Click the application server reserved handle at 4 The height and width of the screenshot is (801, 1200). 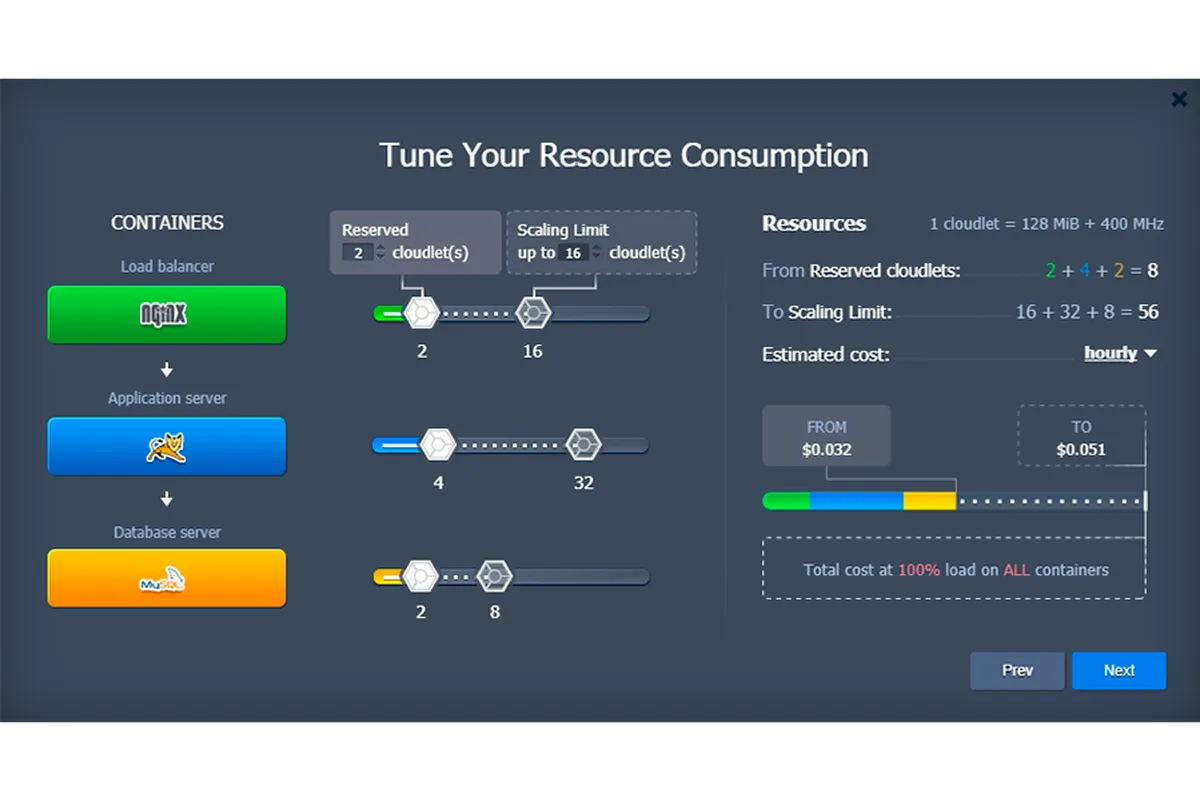[438, 445]
